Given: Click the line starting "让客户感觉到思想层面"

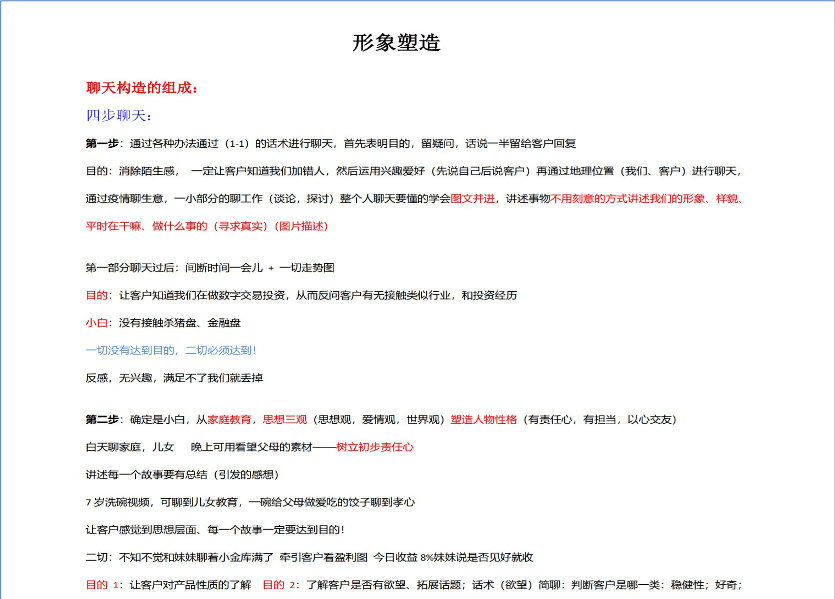Looking at the screenshot, I should pyautogui.click(x=215, y=530).
